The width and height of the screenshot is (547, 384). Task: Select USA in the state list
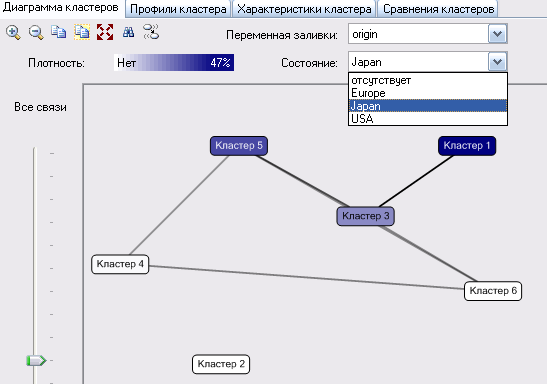click(x=428, y=119)
